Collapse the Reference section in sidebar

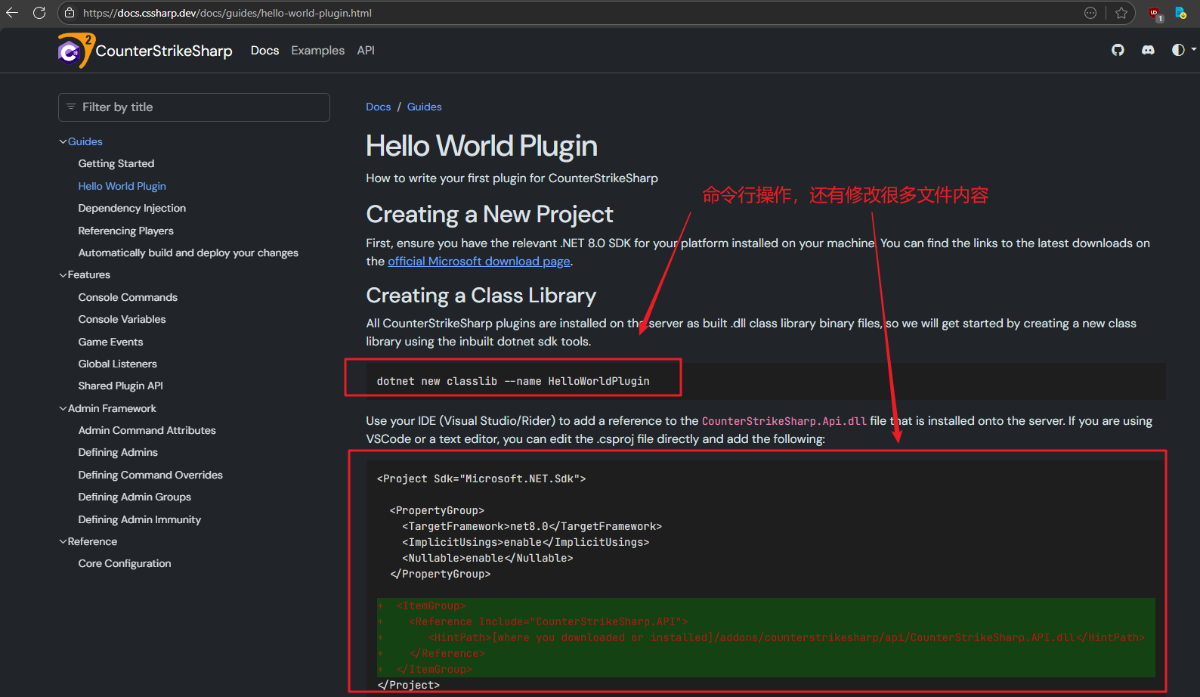pos(63,542)
